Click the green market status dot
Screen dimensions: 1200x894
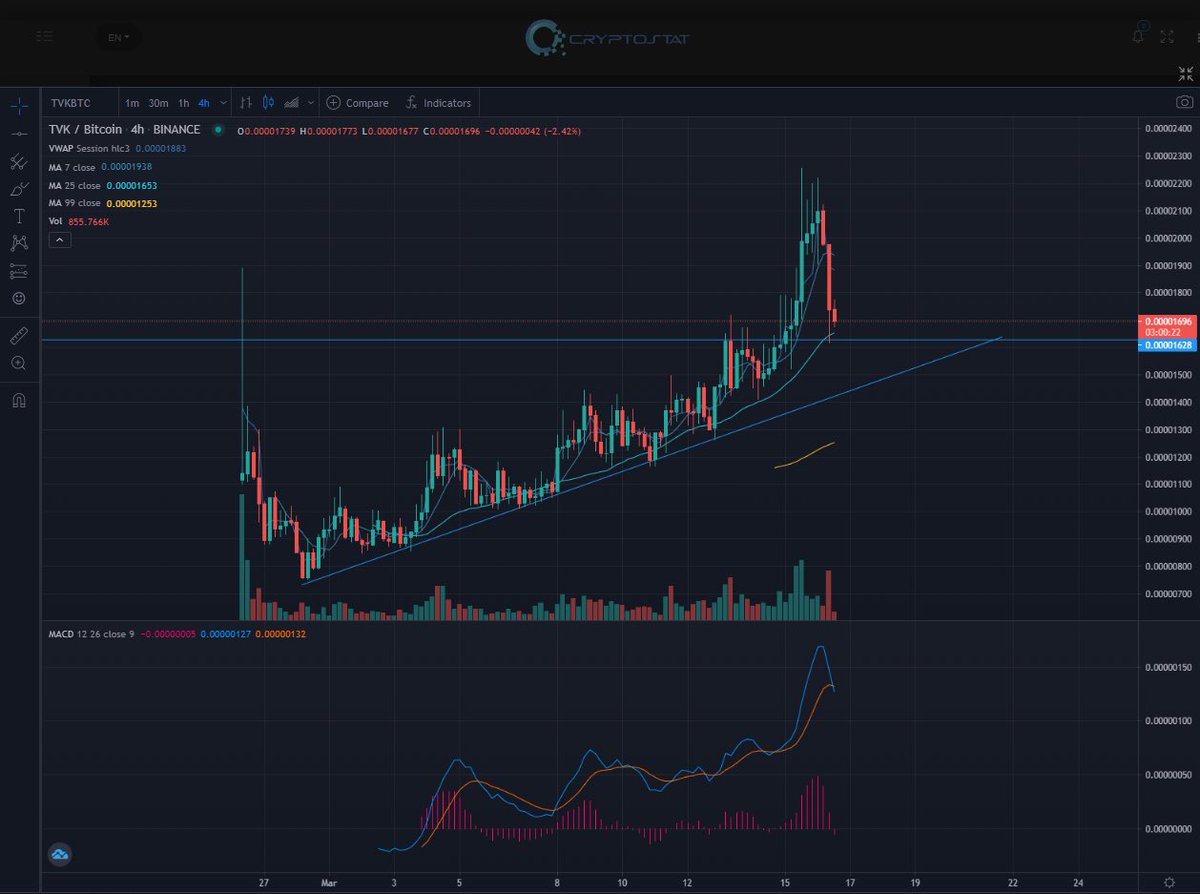219,130
